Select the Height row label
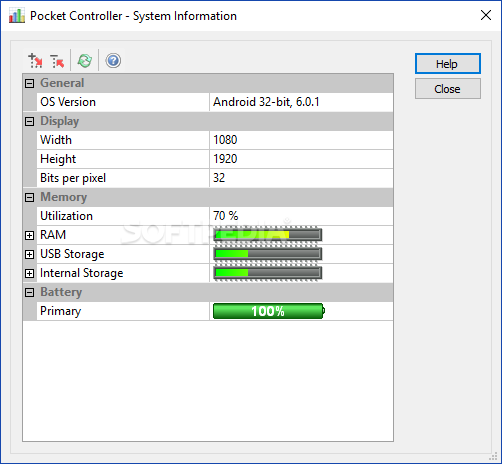 point(58,159)
